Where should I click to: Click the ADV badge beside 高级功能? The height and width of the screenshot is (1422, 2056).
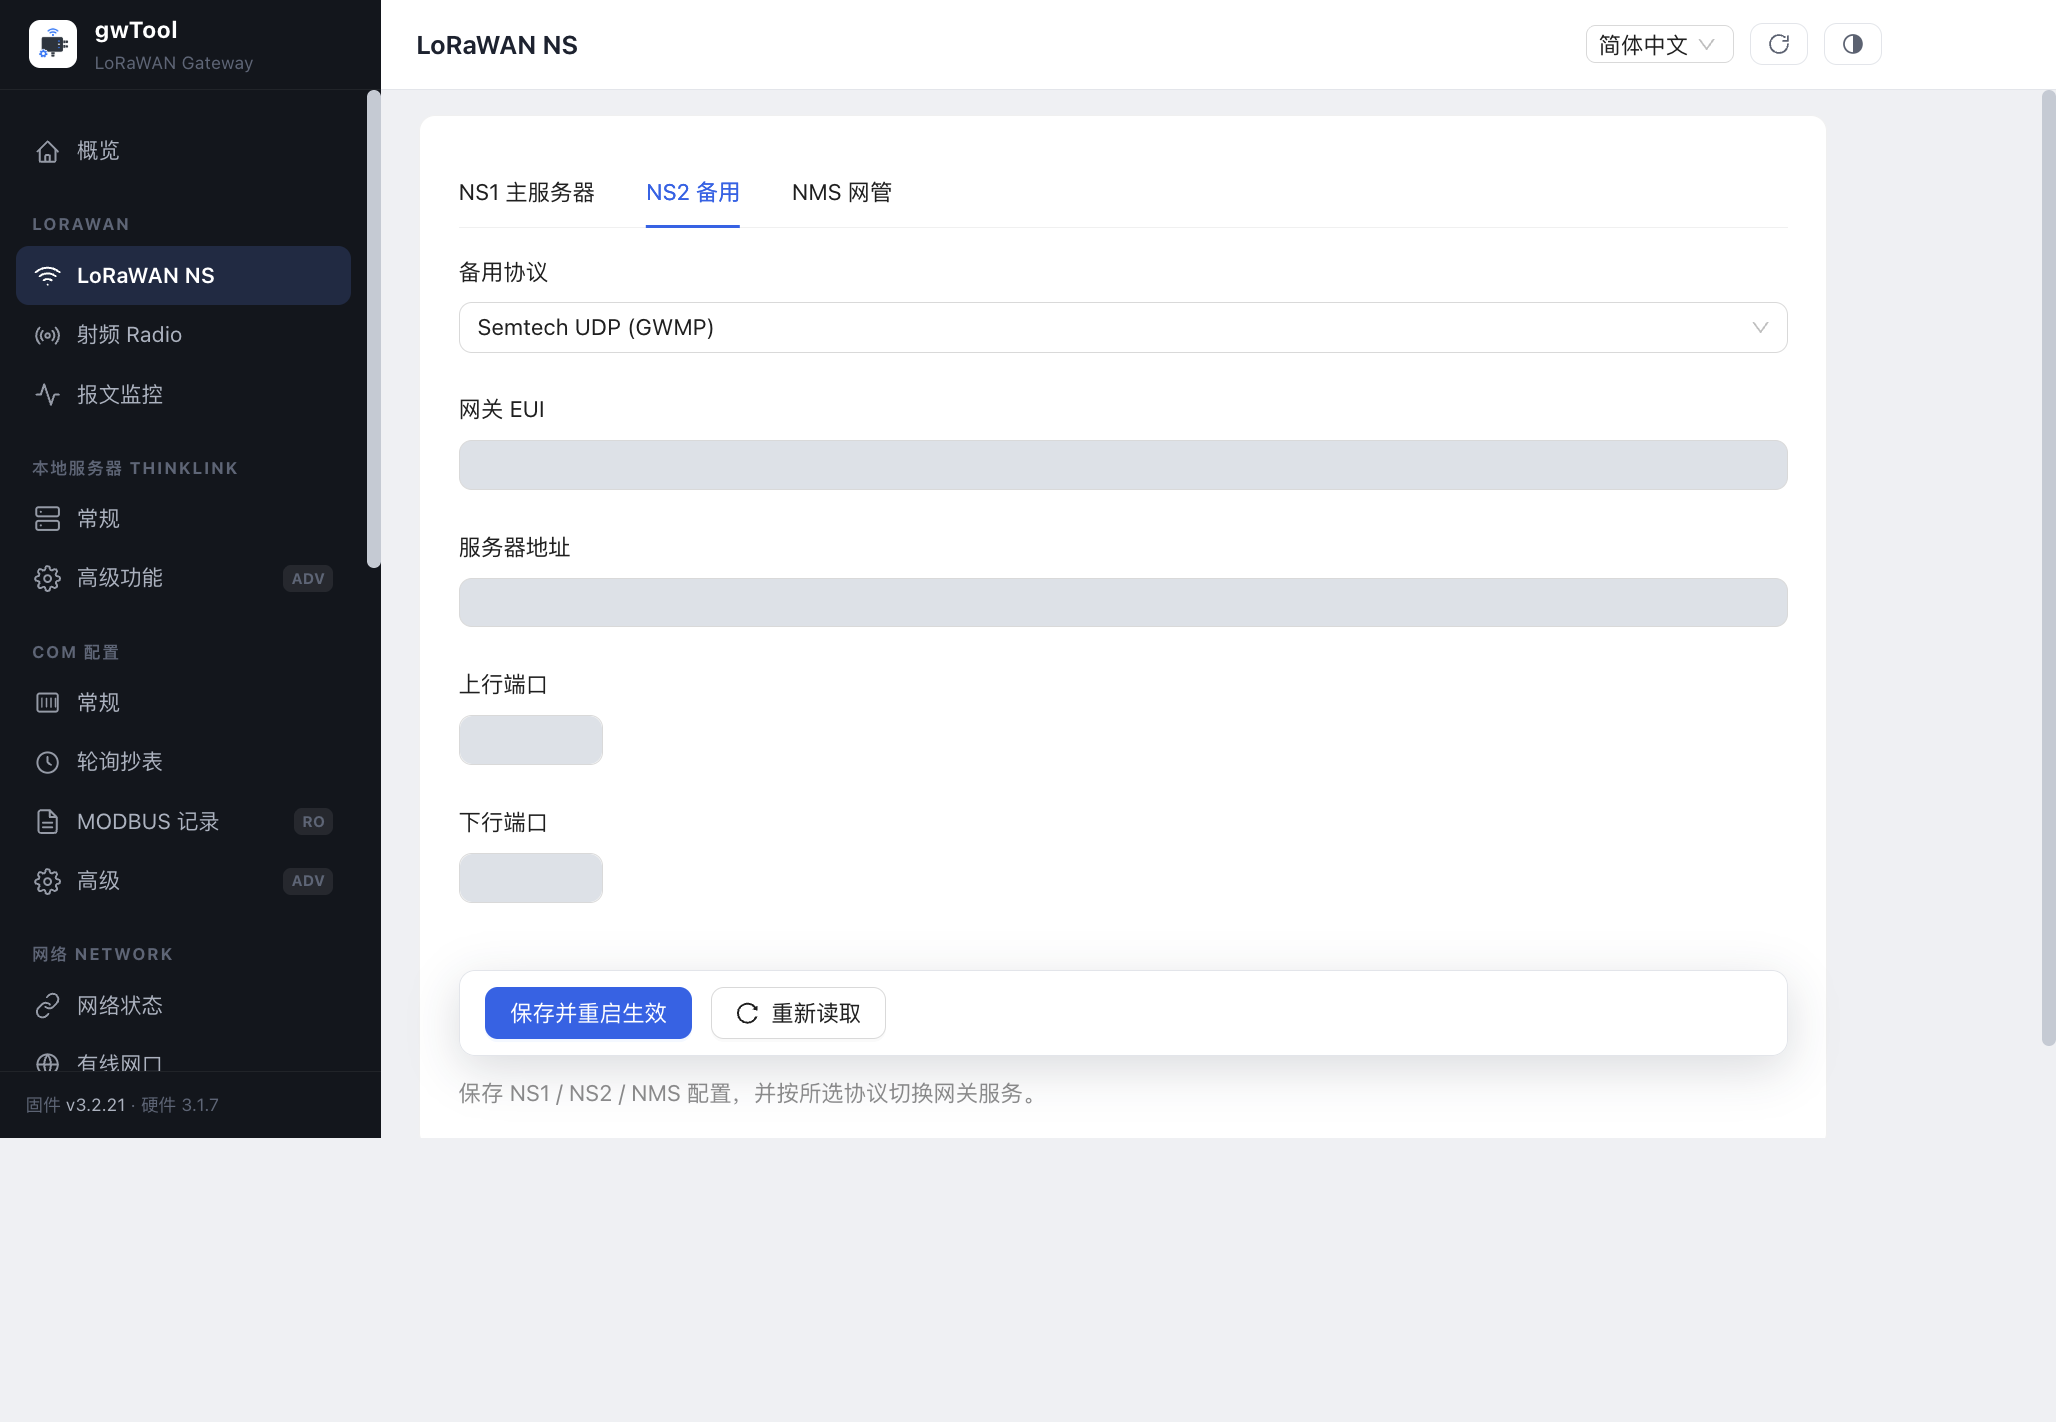(x=308, y=579)
